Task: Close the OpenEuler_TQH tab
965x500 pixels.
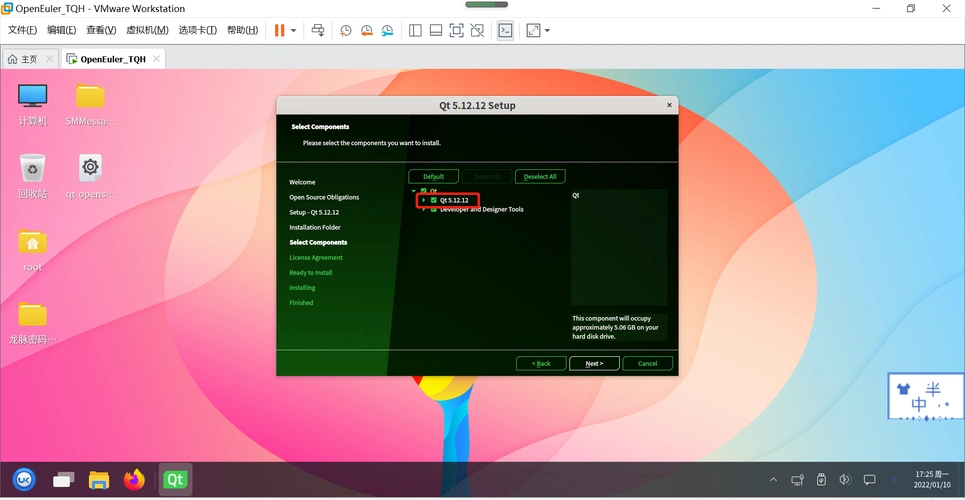Action: point(156,59)
